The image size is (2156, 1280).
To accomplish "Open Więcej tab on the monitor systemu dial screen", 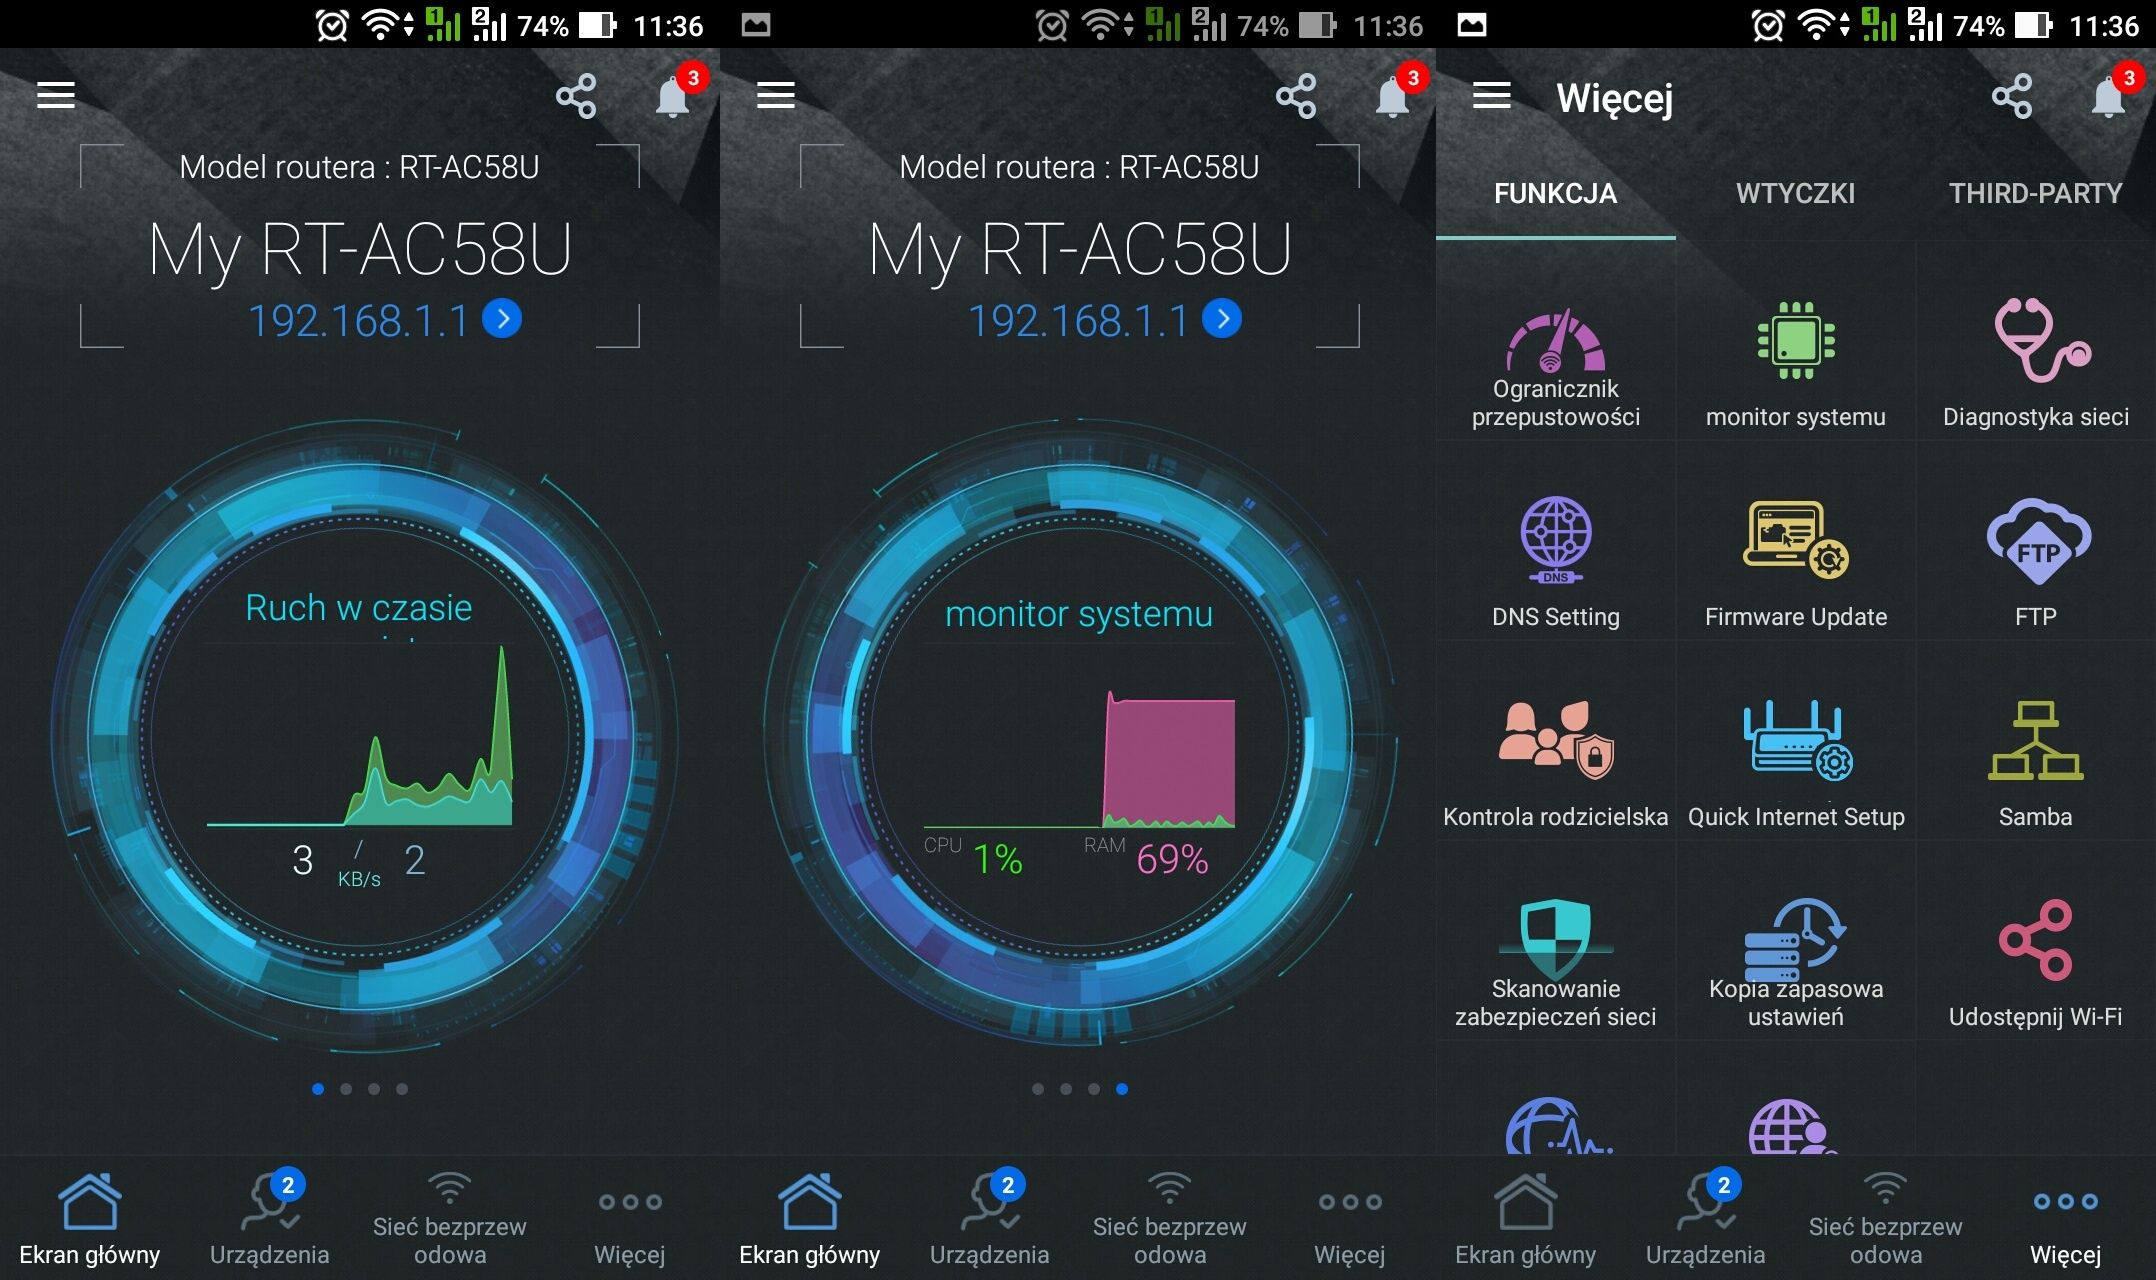I will [x=1349, y=1220].
